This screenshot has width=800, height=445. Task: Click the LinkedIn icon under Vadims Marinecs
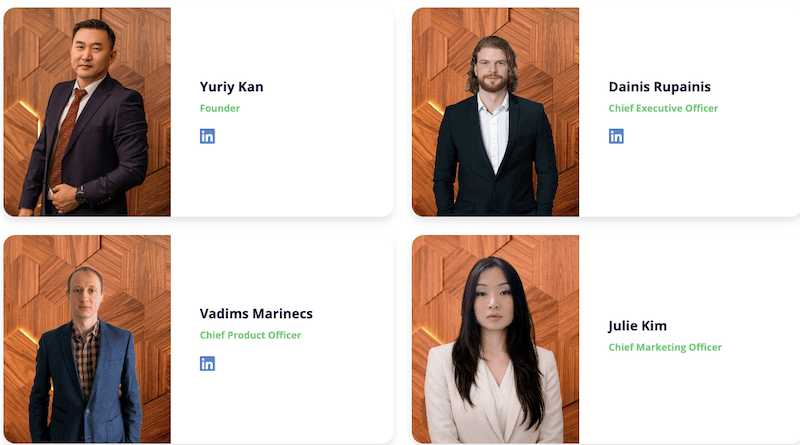(207, 363)
